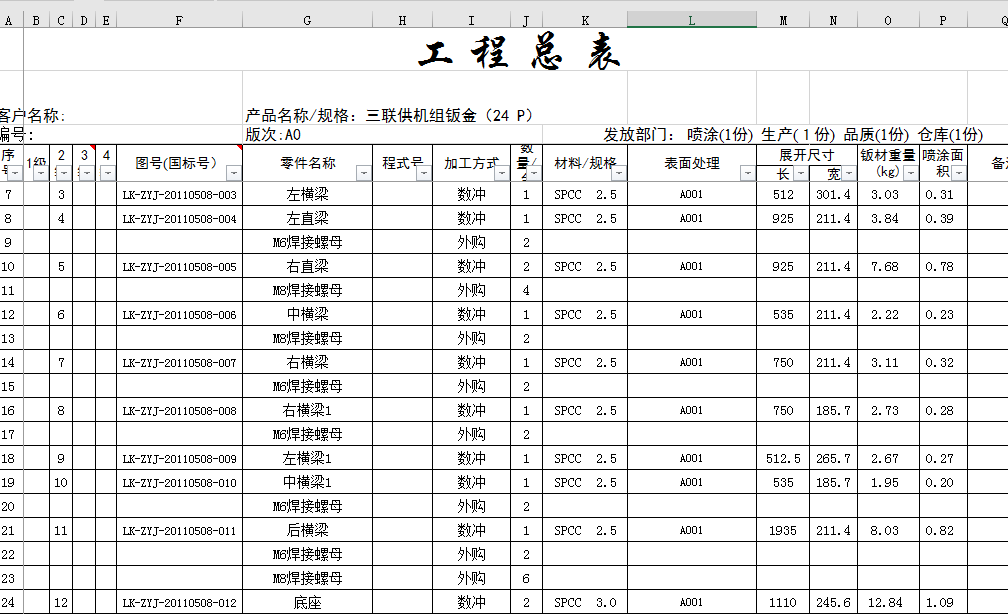The width and height of the screenshot is (1008, 614).
Task: Open the 图号(国标号) filter dropdown
Action: coord(233,173)
